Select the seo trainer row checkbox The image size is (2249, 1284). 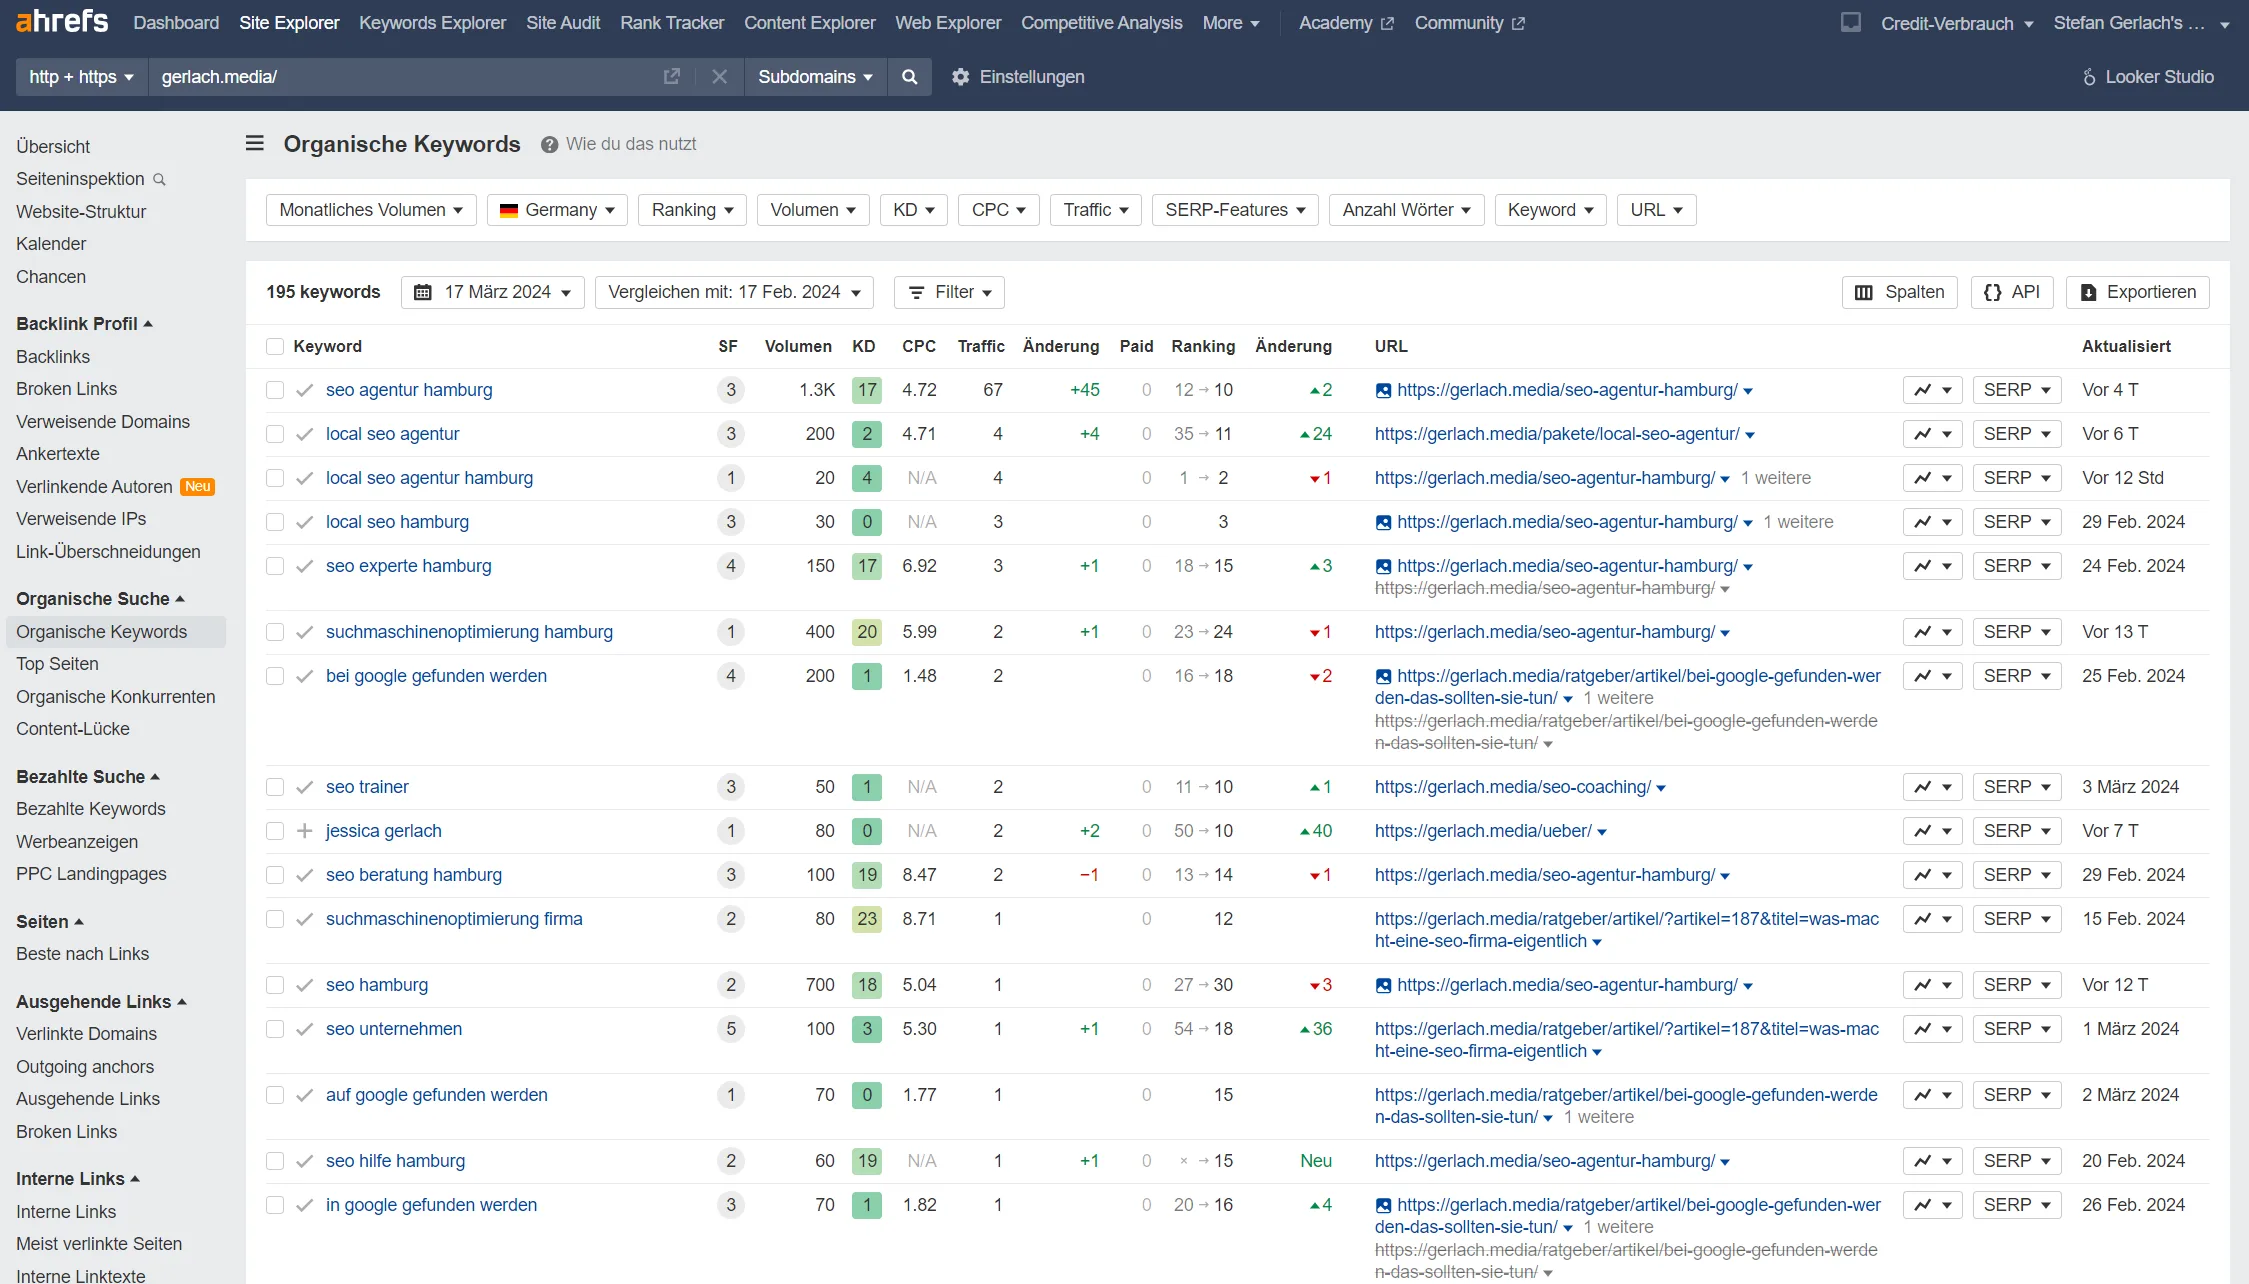point(275,787)
